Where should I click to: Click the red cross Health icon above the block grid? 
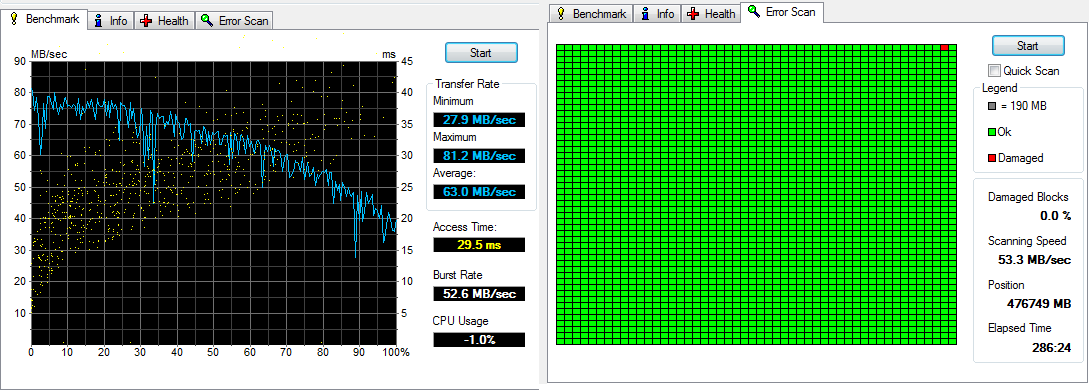[x=692, y=13]
